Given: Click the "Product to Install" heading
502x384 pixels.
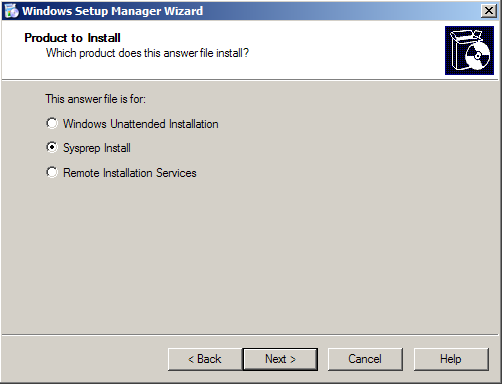Looking at the screenshot, I should [x=72, y=38].
